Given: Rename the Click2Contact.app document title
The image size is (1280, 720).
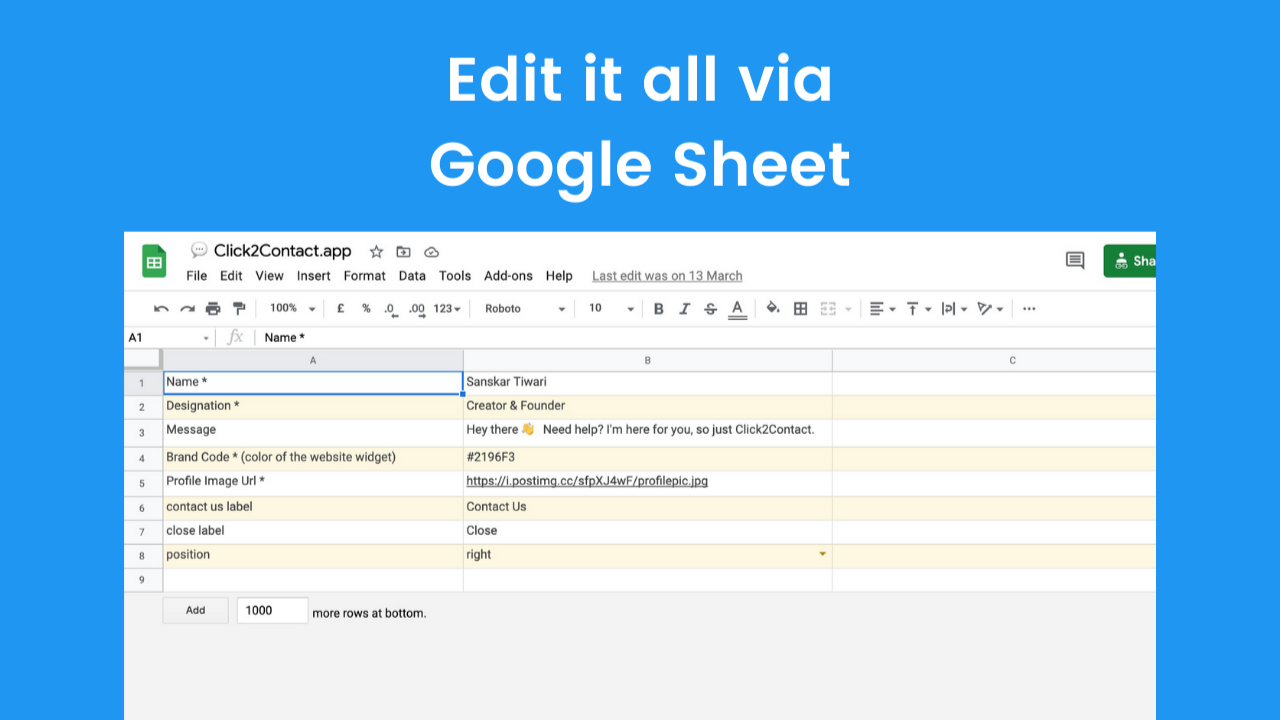Looking at the screenshot, I should point(282,251).
